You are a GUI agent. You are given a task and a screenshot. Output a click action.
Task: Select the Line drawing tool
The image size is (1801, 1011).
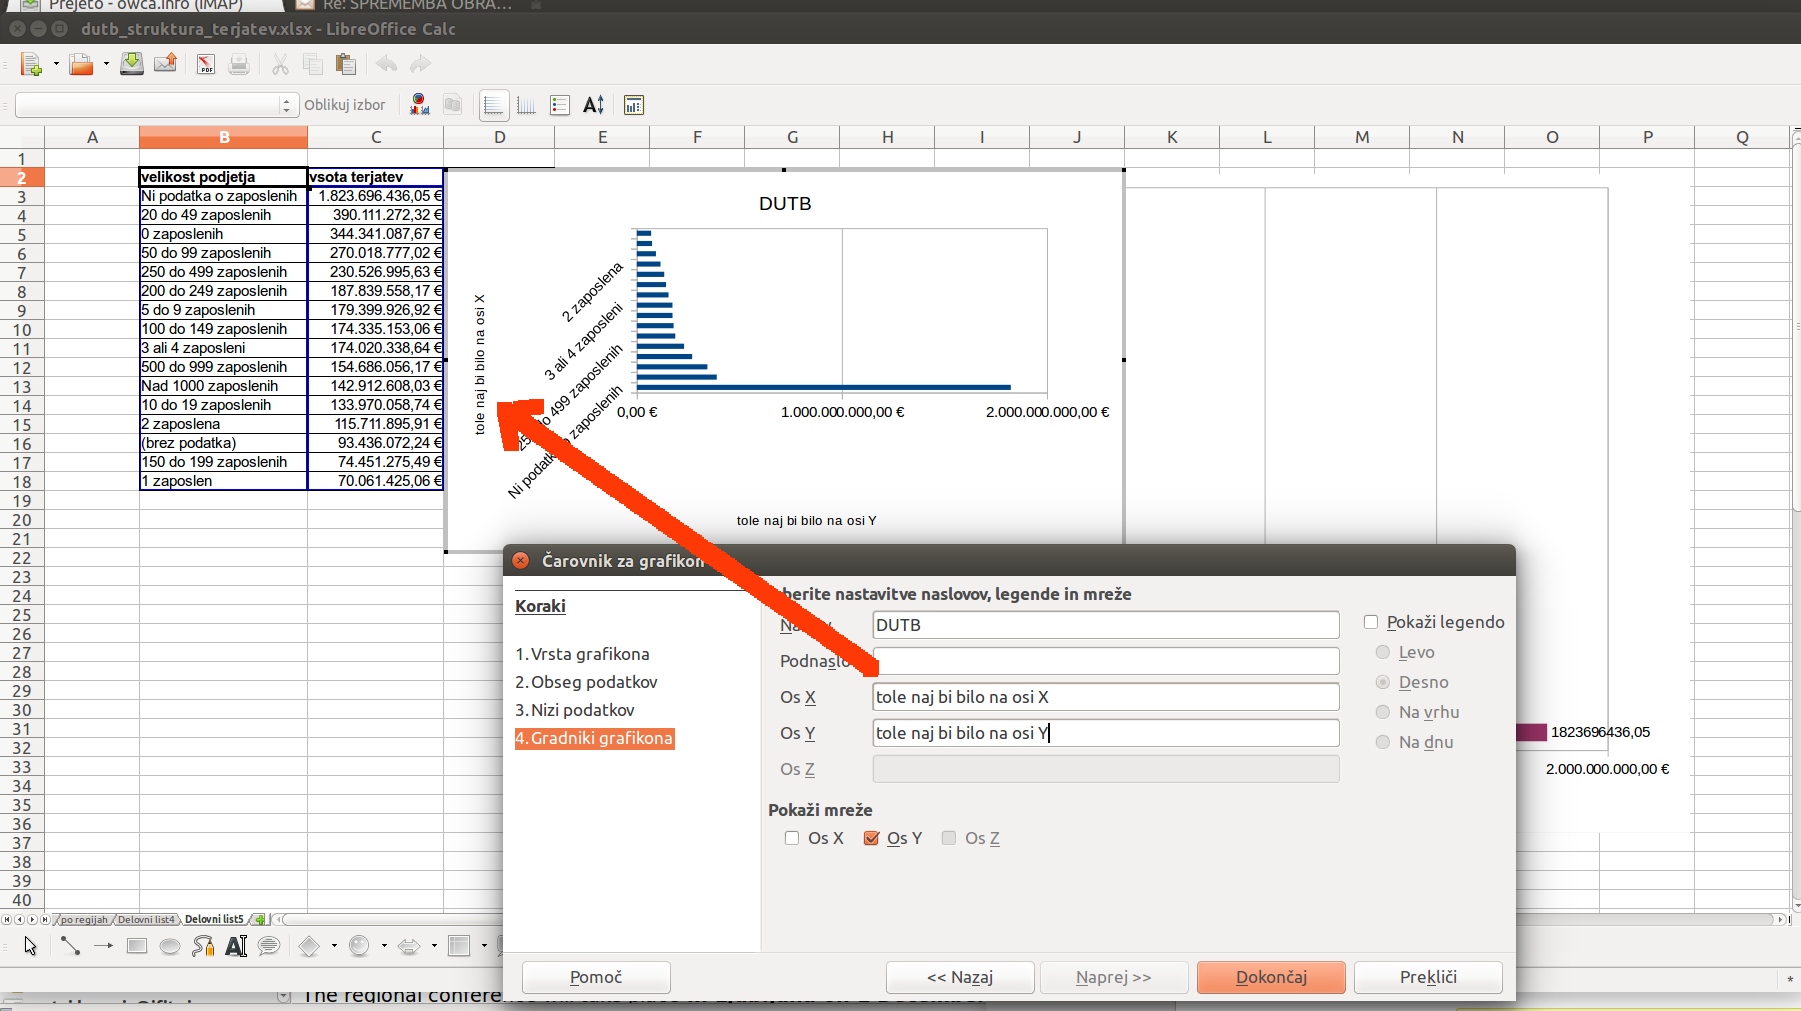(x=70, y=946)
